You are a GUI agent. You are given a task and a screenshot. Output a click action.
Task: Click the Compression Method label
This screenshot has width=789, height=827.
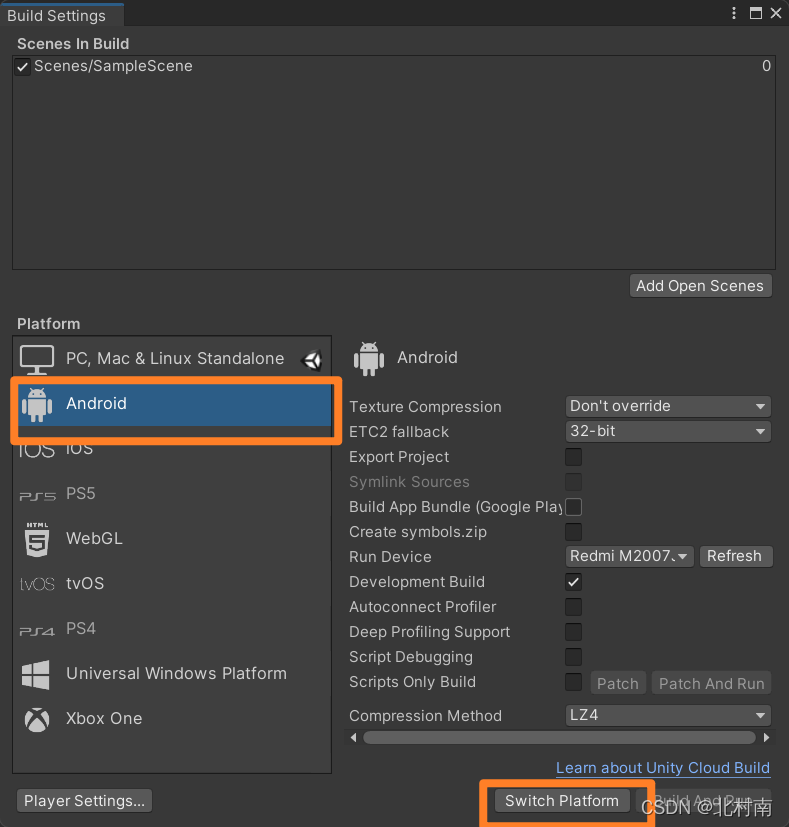[425, 716]
